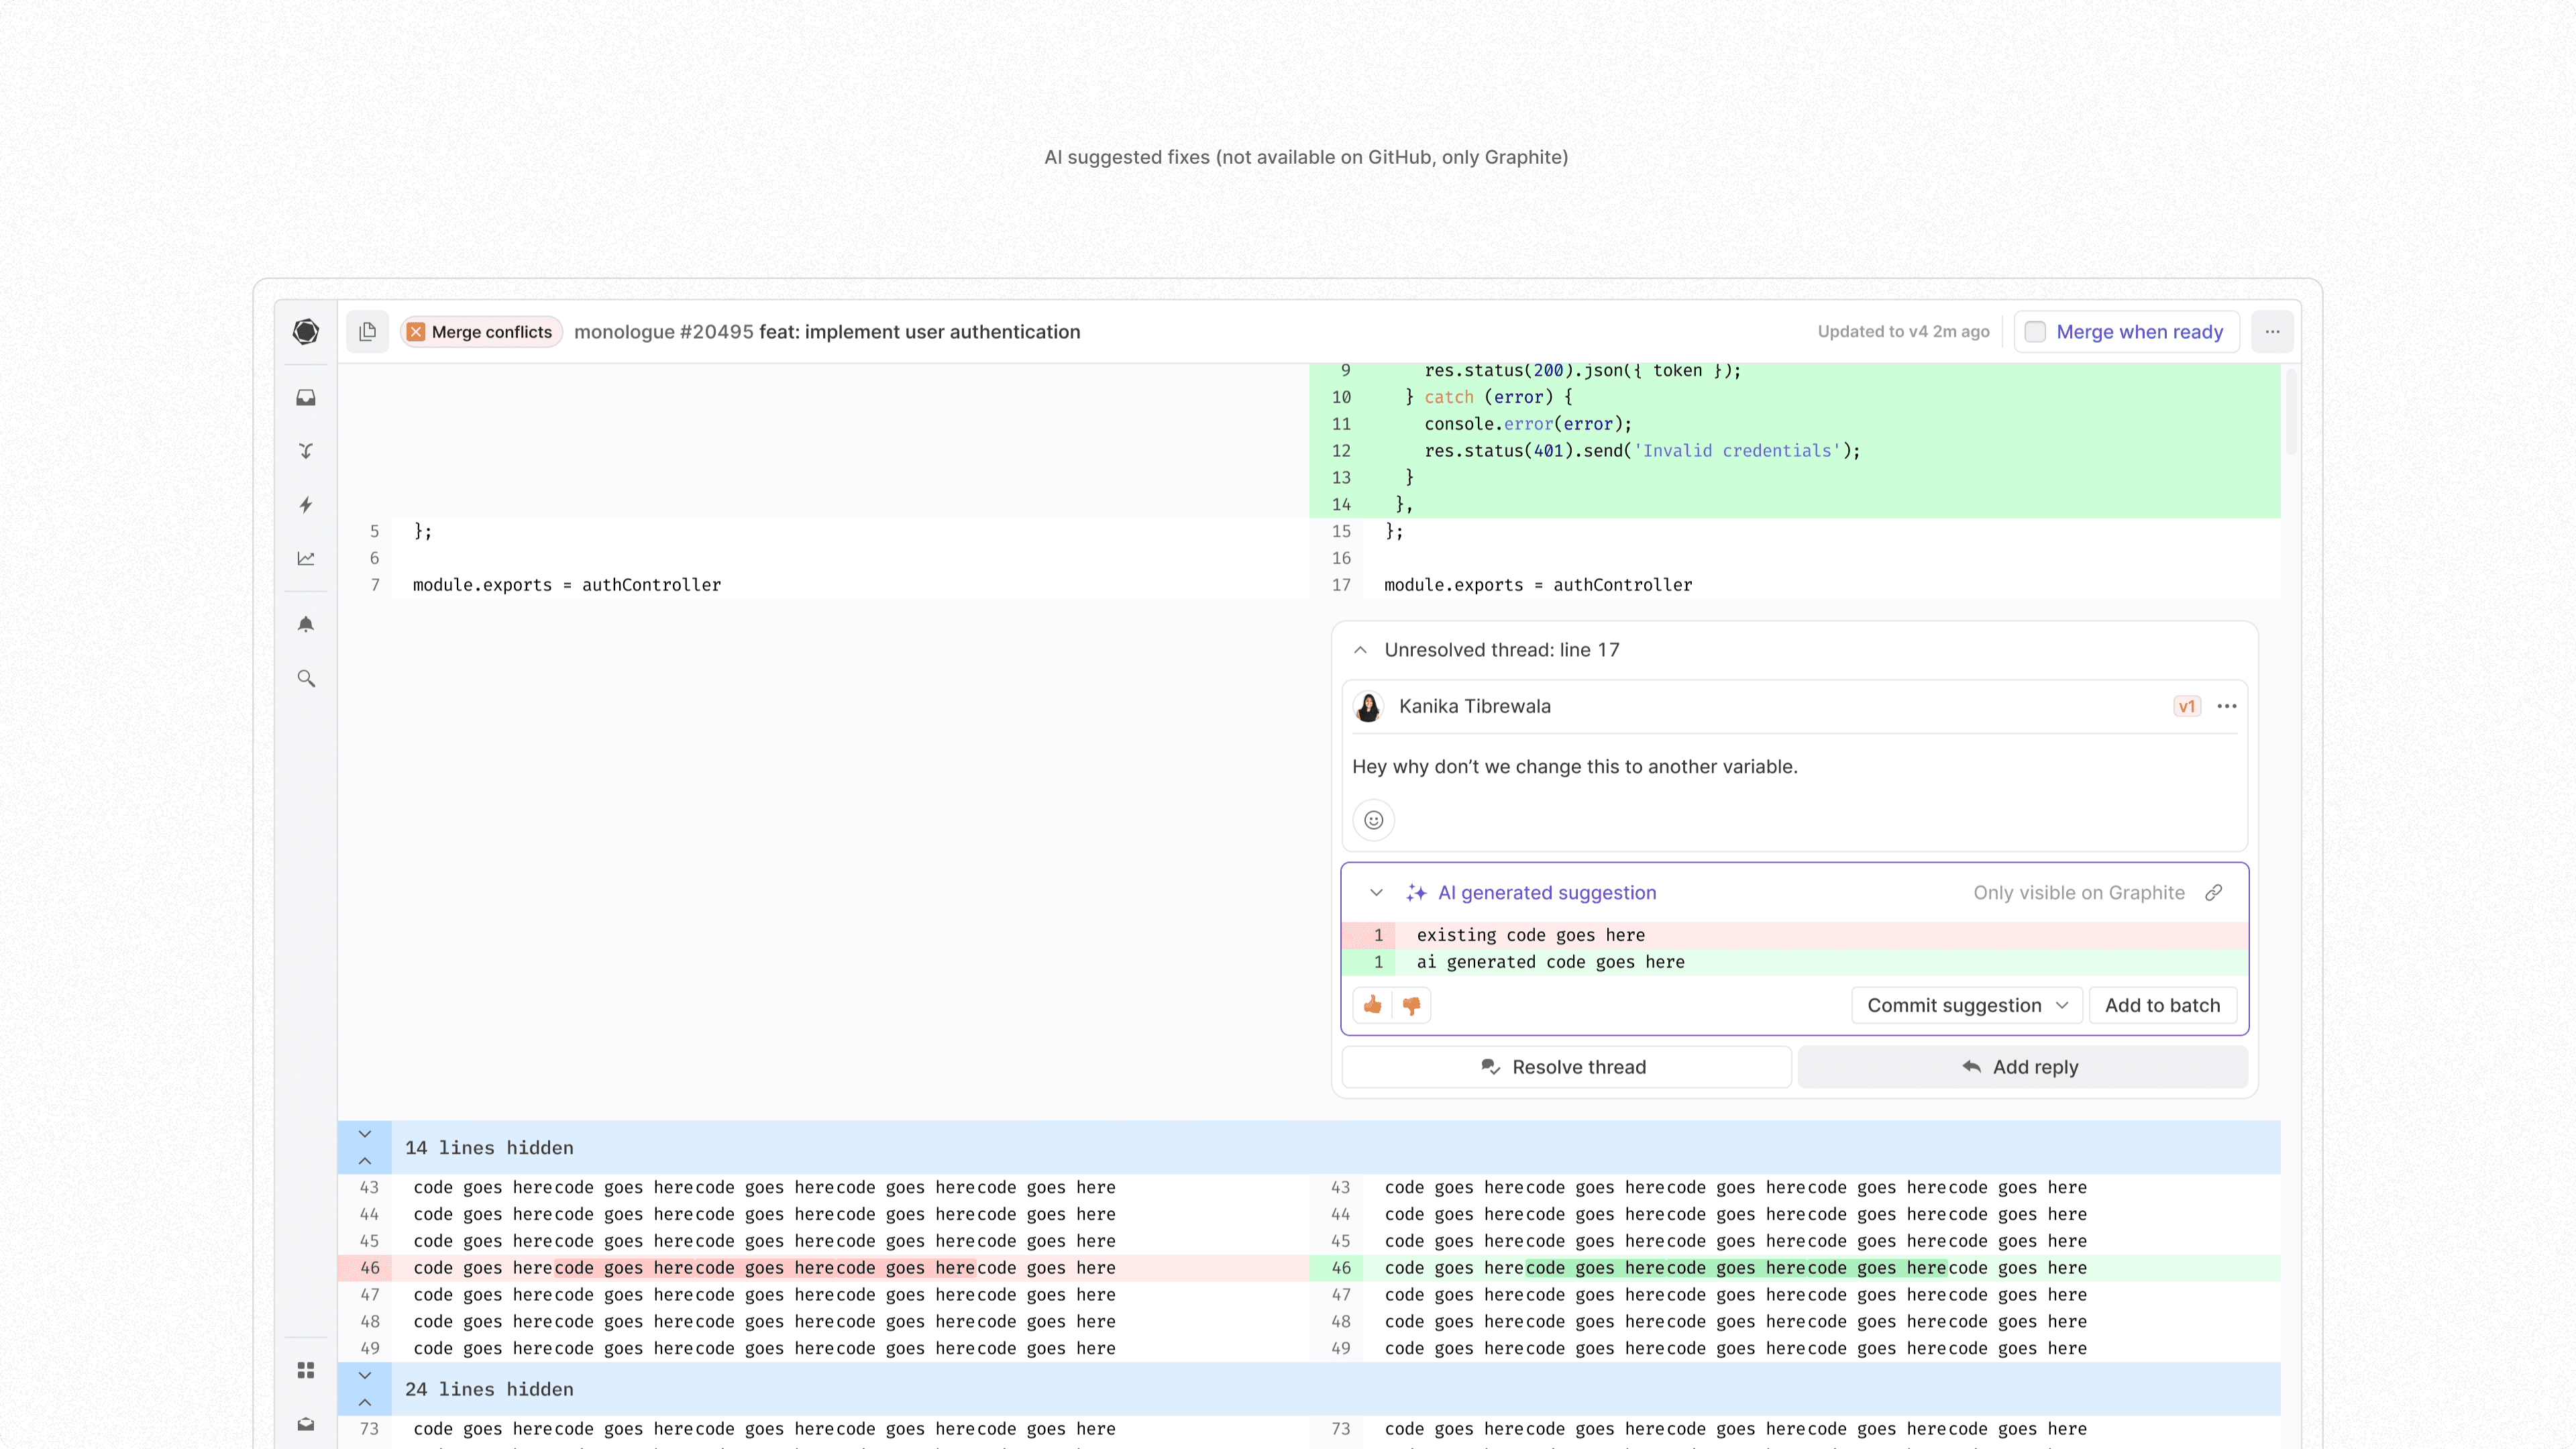Screen dimensions: 2576x1449
Task: Click 'console.error(error);' on line 11
Action: coord(1528,424)
